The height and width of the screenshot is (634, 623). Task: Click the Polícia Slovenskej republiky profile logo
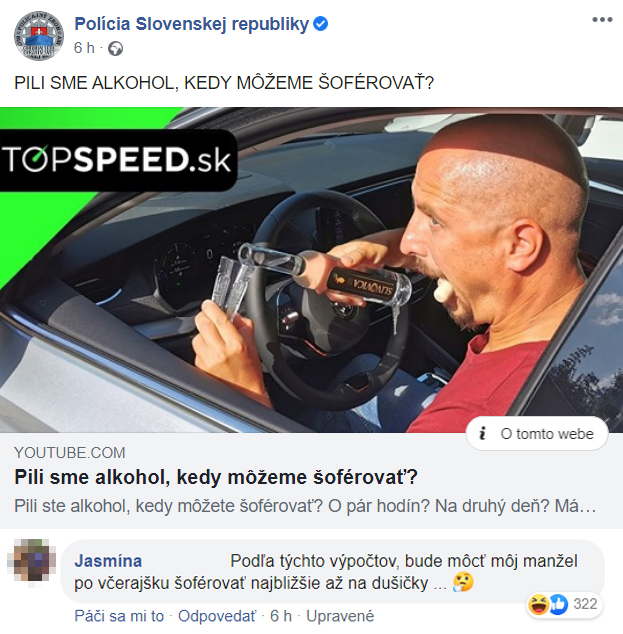pyautogui.click(x=39, y=36)
